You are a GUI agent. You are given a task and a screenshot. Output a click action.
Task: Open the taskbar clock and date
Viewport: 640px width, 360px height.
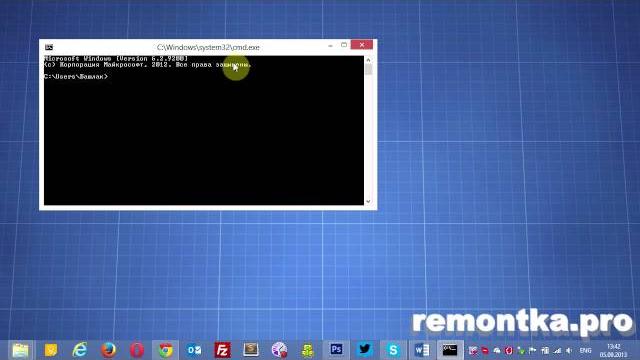[613, 351]
